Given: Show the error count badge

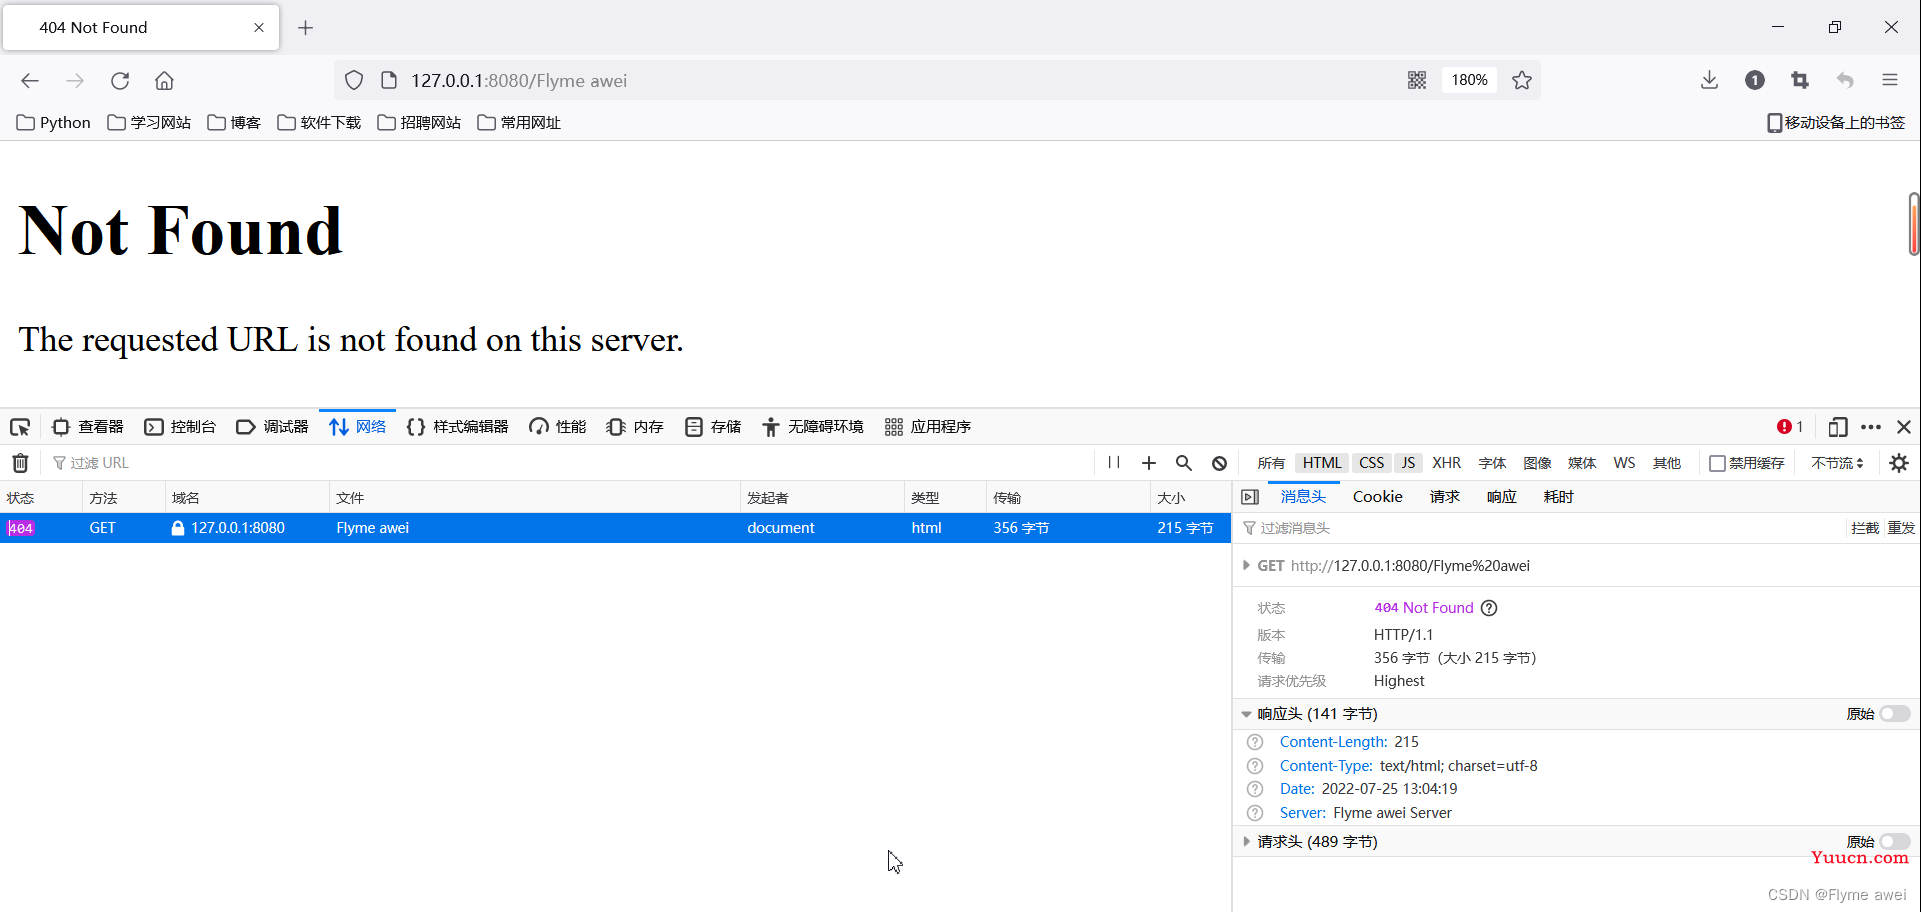Looking at the screenshot, I should [1790, 427].
